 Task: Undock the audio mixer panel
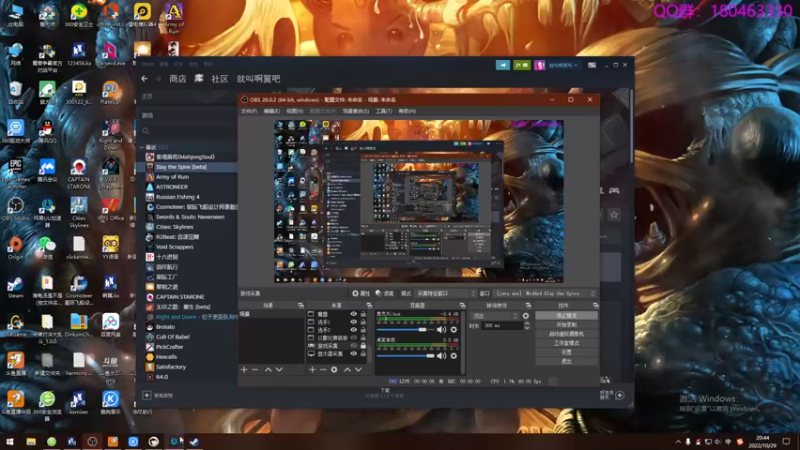(x=462, y=305)
